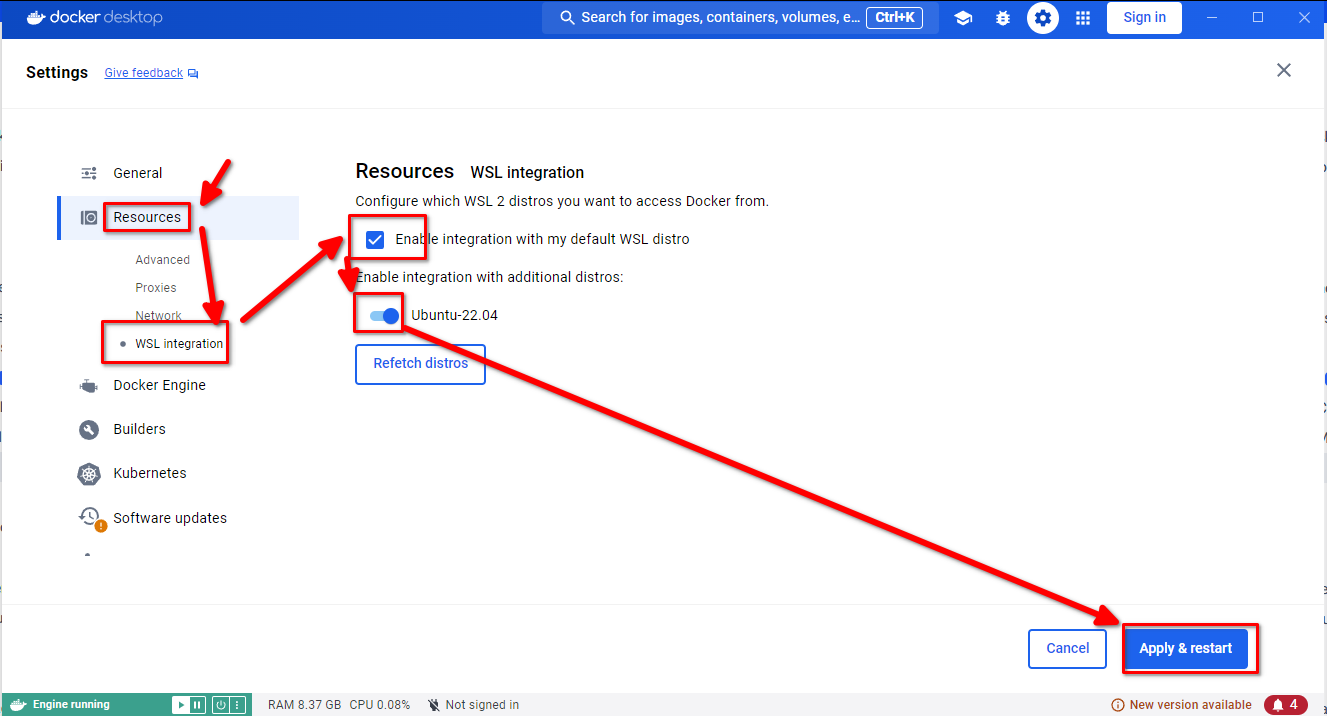
Task: Click the bug troubleshoot icon
Action: tap(1003, 18)
